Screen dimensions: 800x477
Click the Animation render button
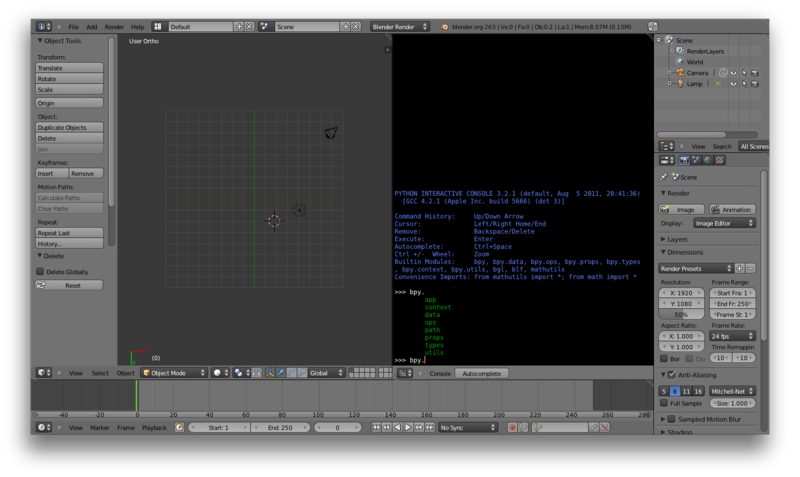point(733,210)
